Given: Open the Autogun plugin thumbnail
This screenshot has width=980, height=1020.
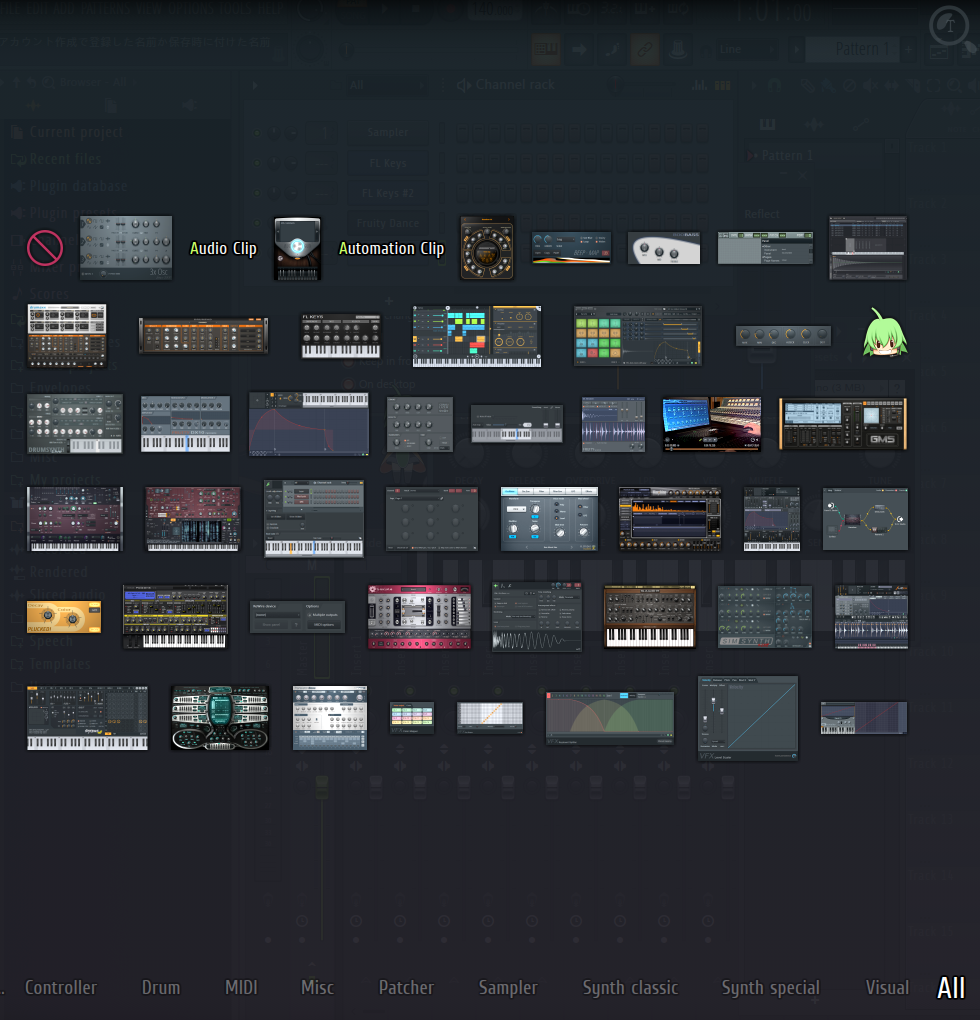Looking at the screenshot, I should click(x=297, y=248).
